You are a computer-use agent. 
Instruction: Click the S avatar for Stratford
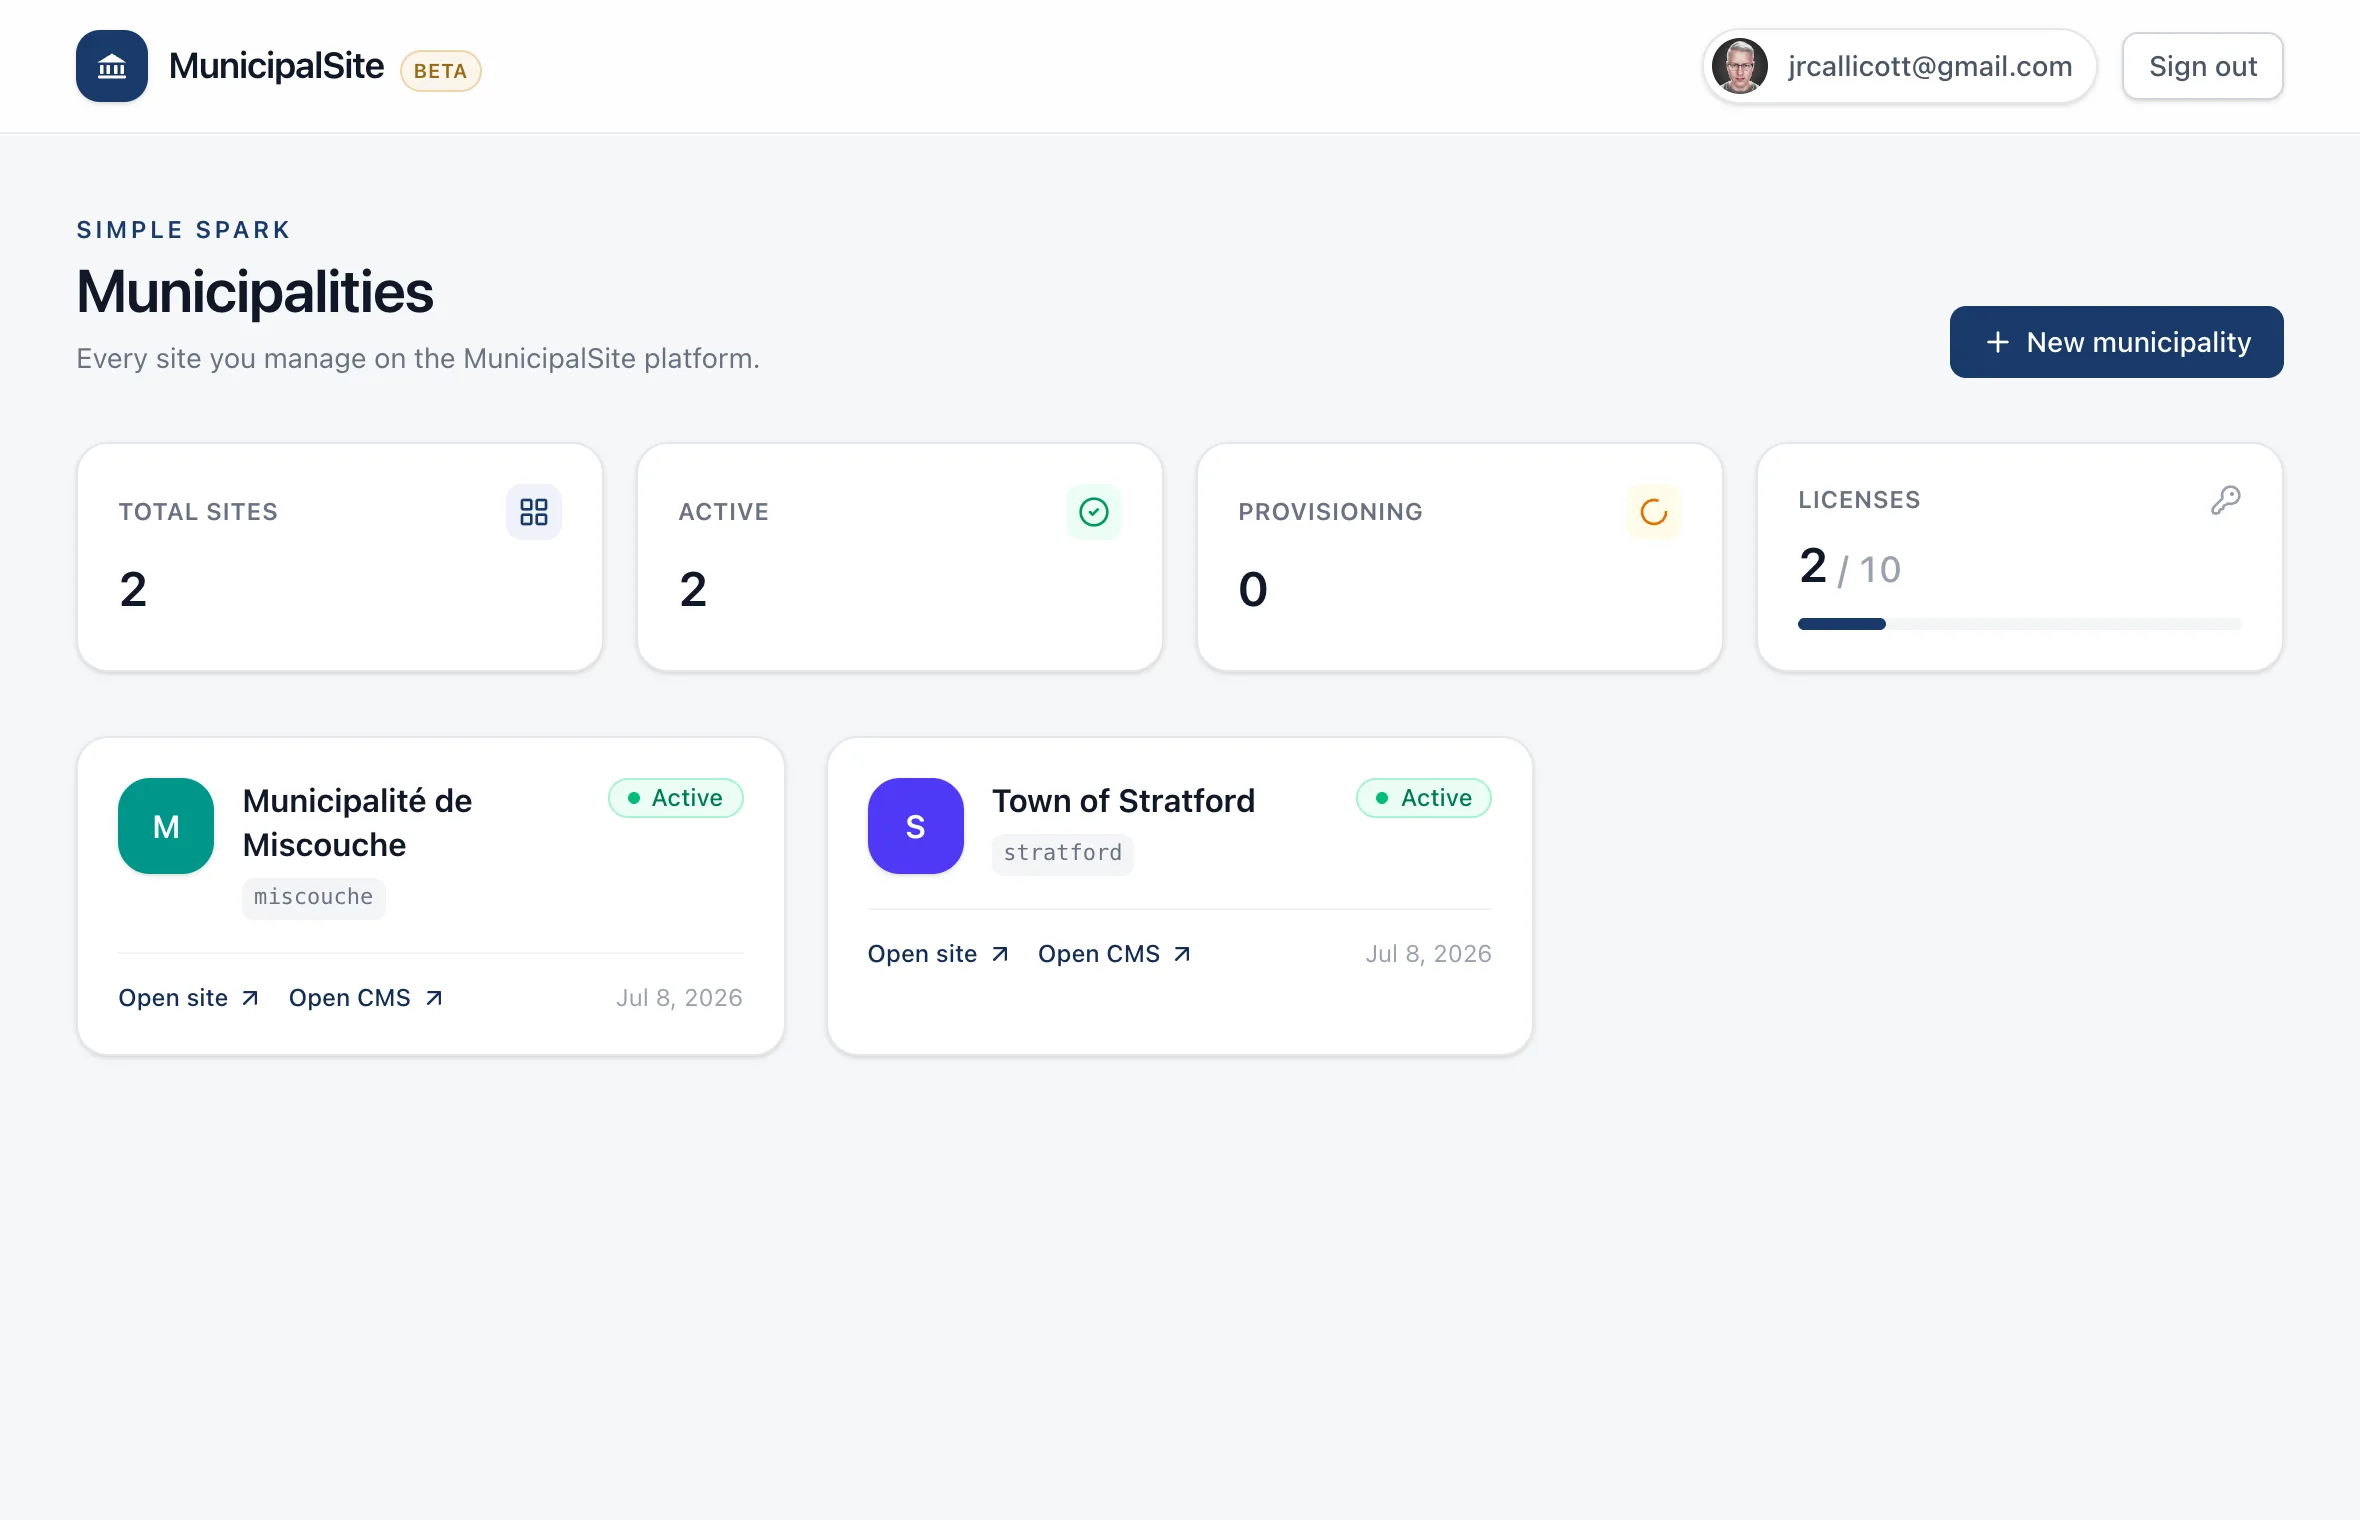(916, 826)
